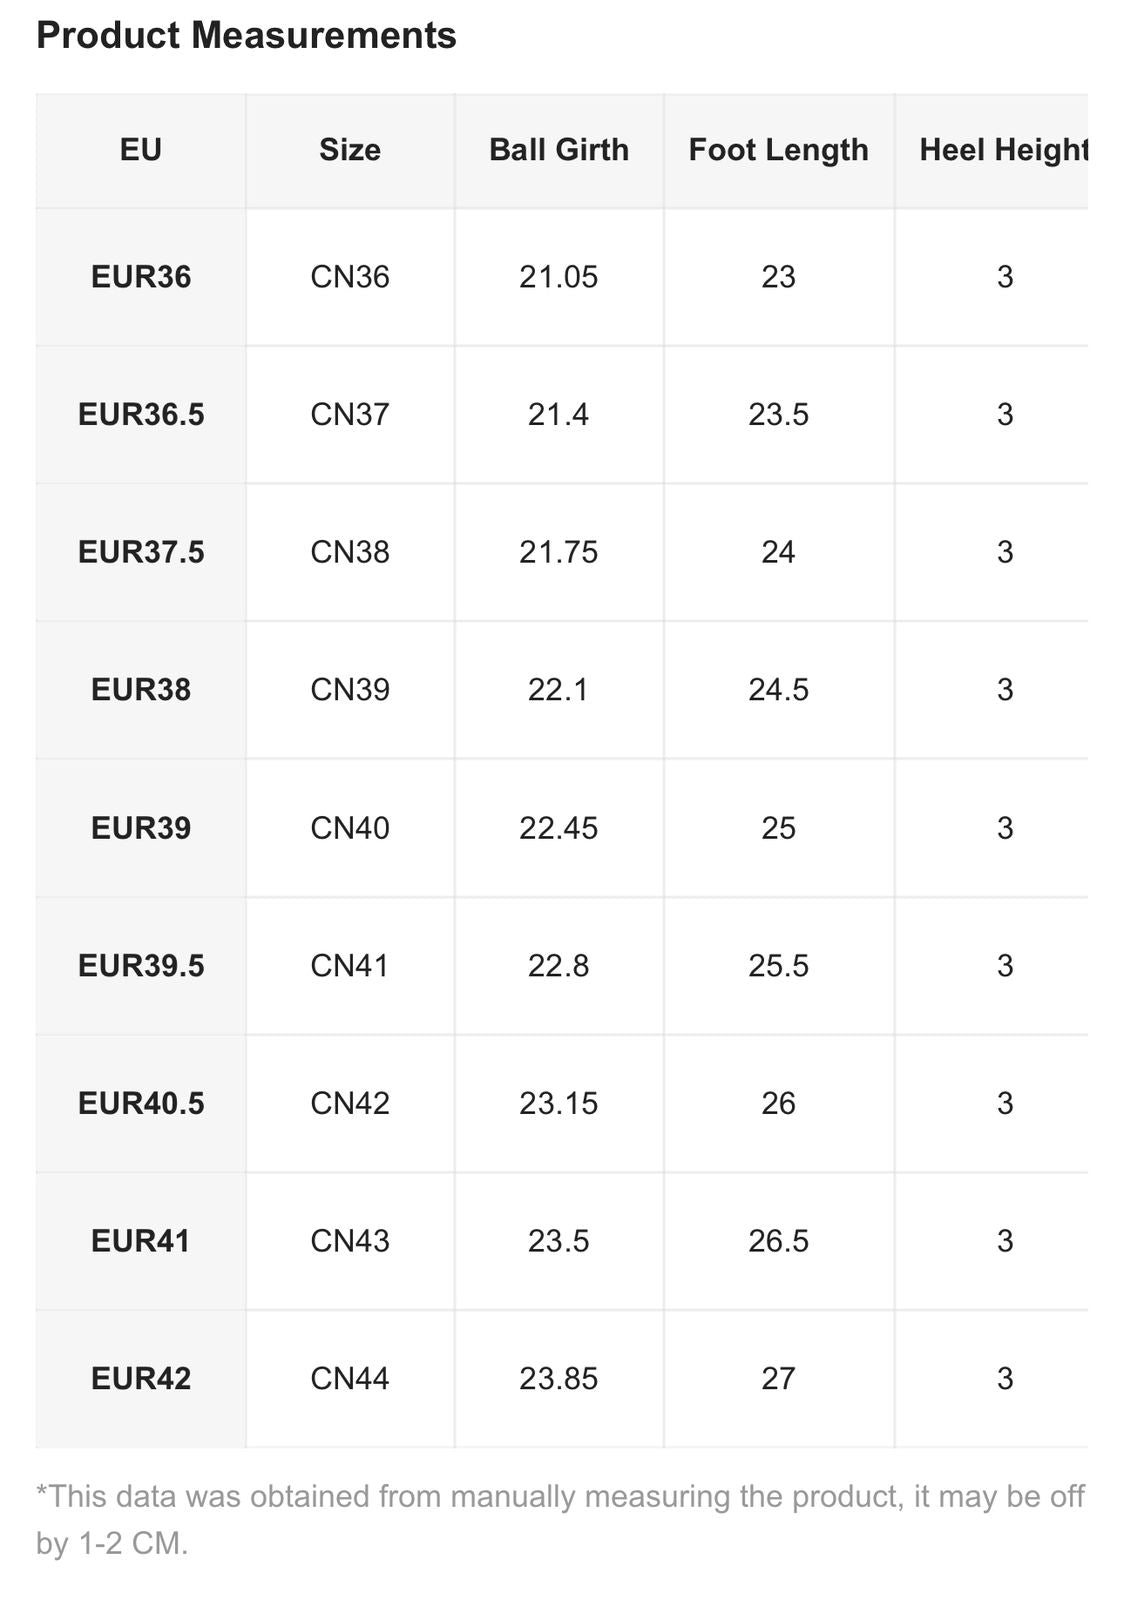This screenshot has height=1600, width=1124.
Task: Click the EUR42 row label
Action: tap(141, 1379)
